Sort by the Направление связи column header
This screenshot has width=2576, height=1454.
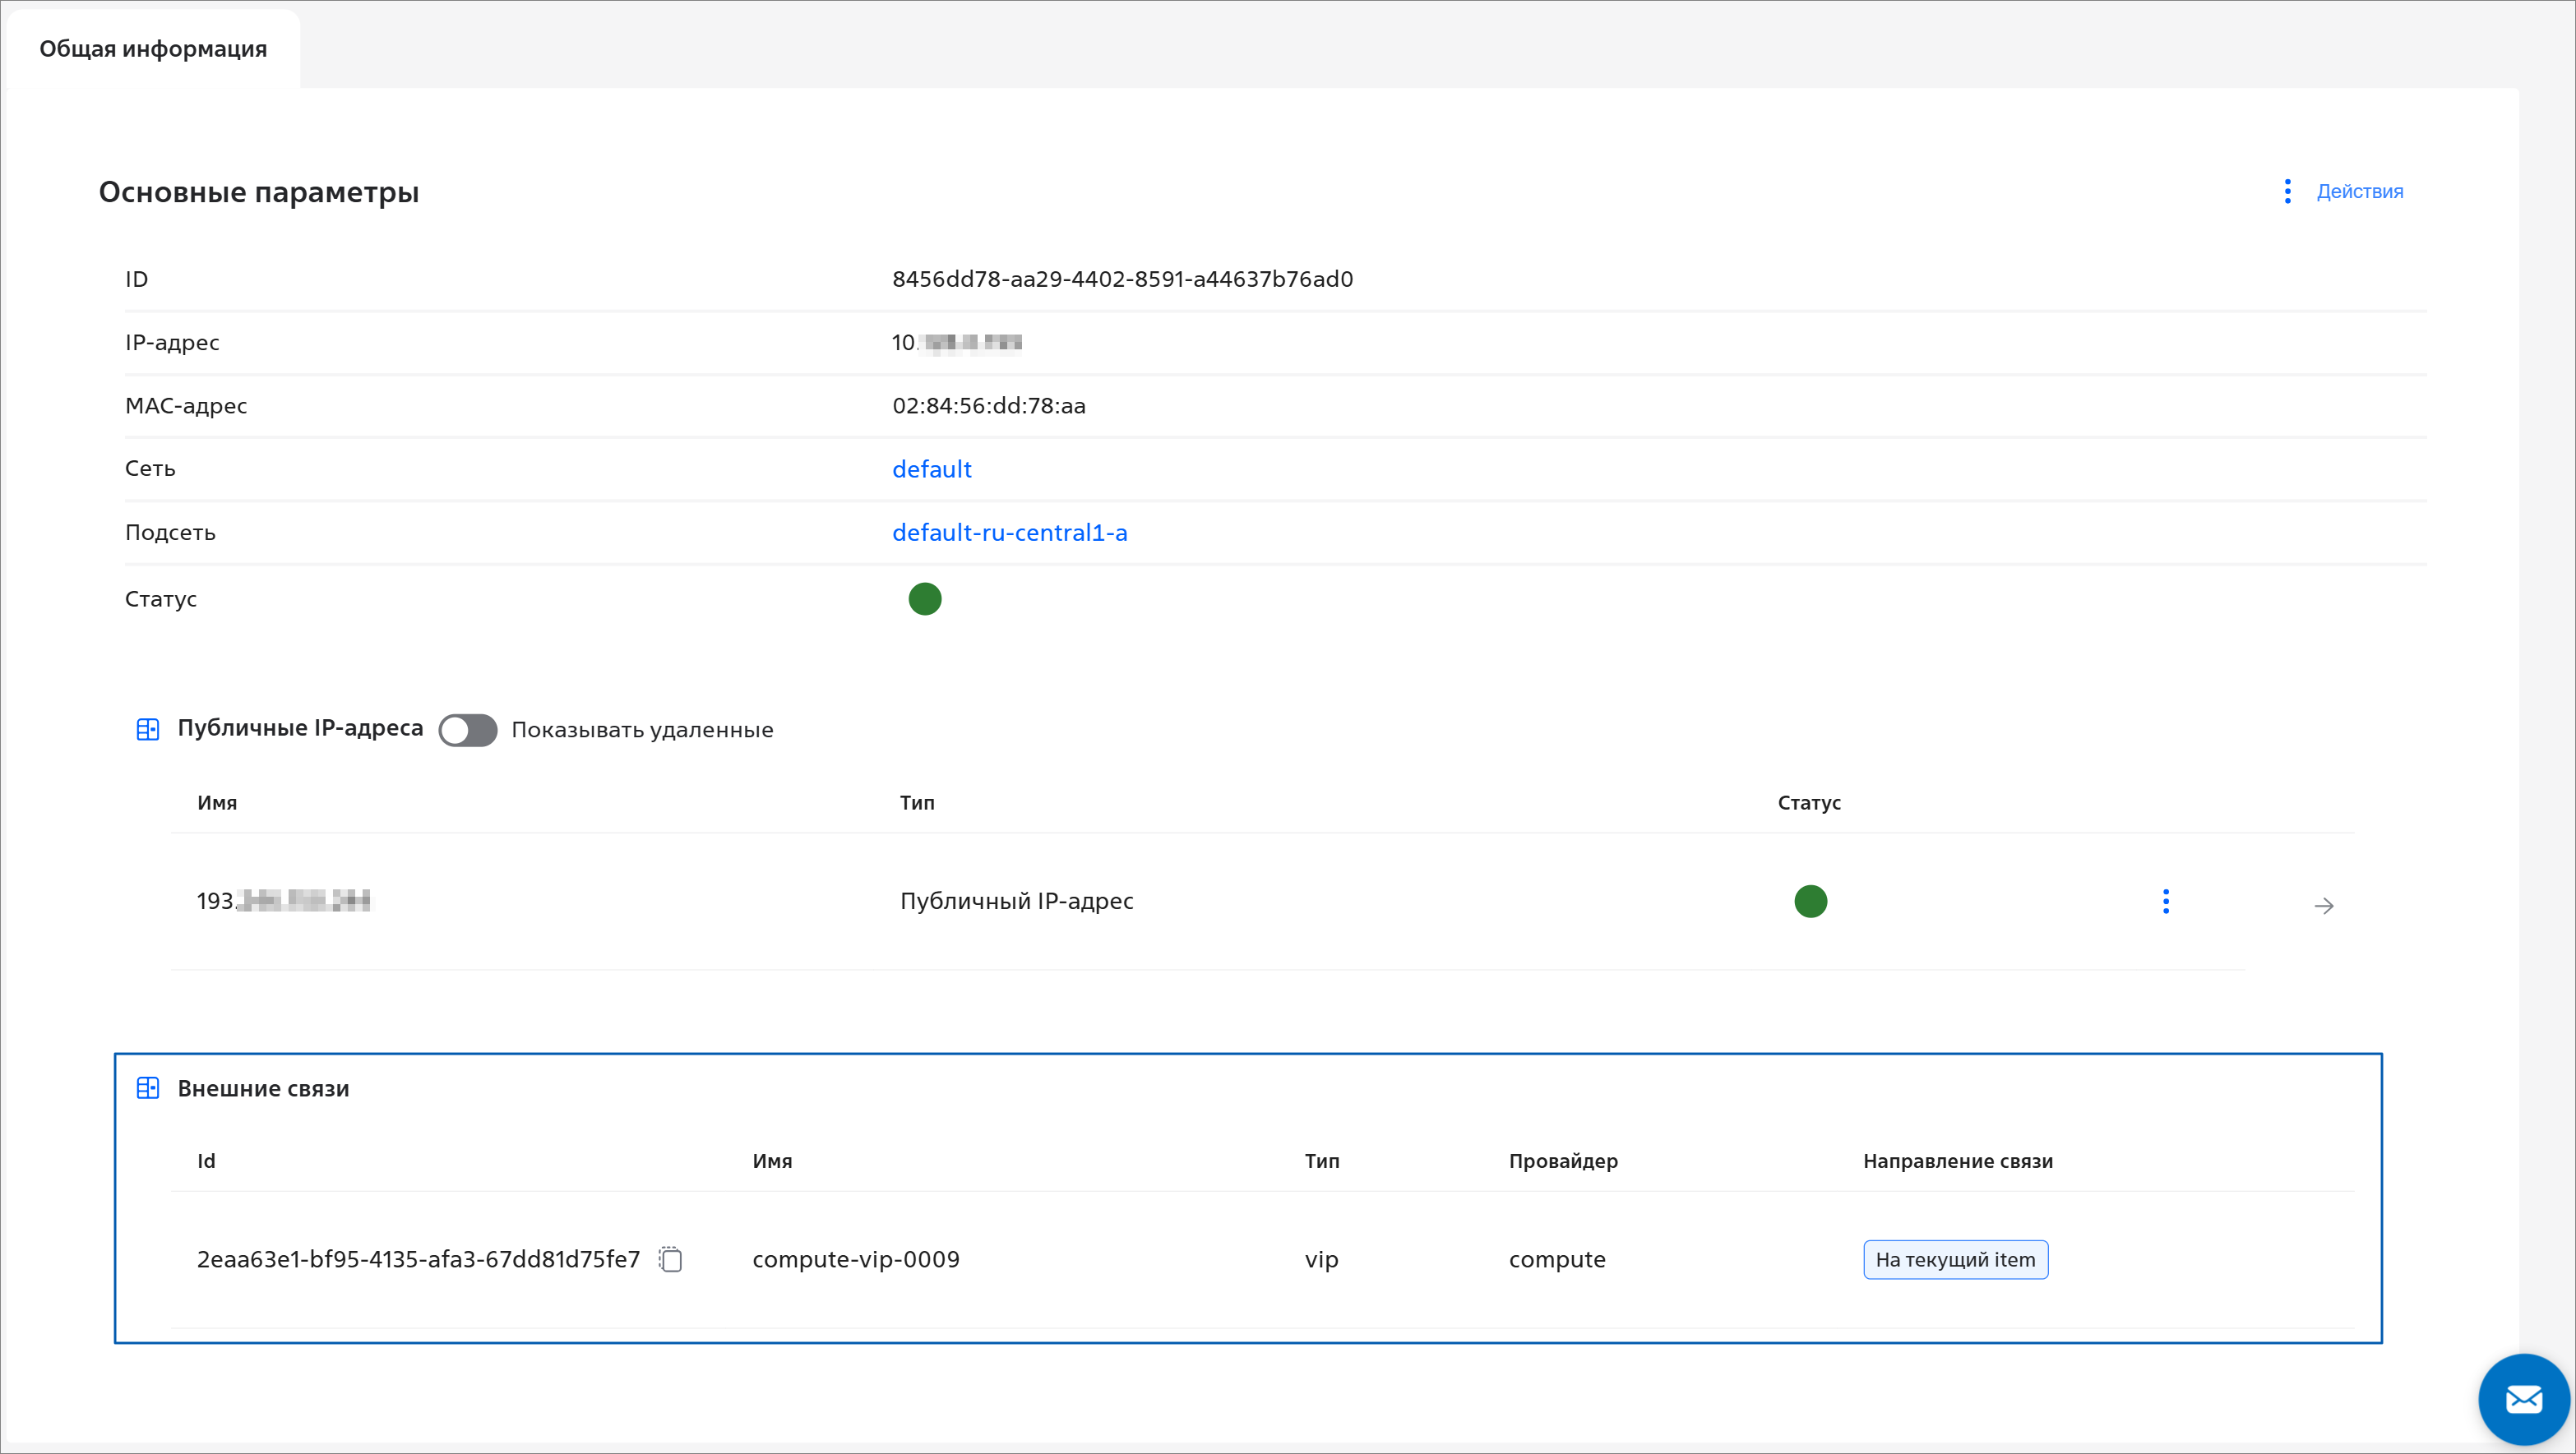[1957, 1161]
